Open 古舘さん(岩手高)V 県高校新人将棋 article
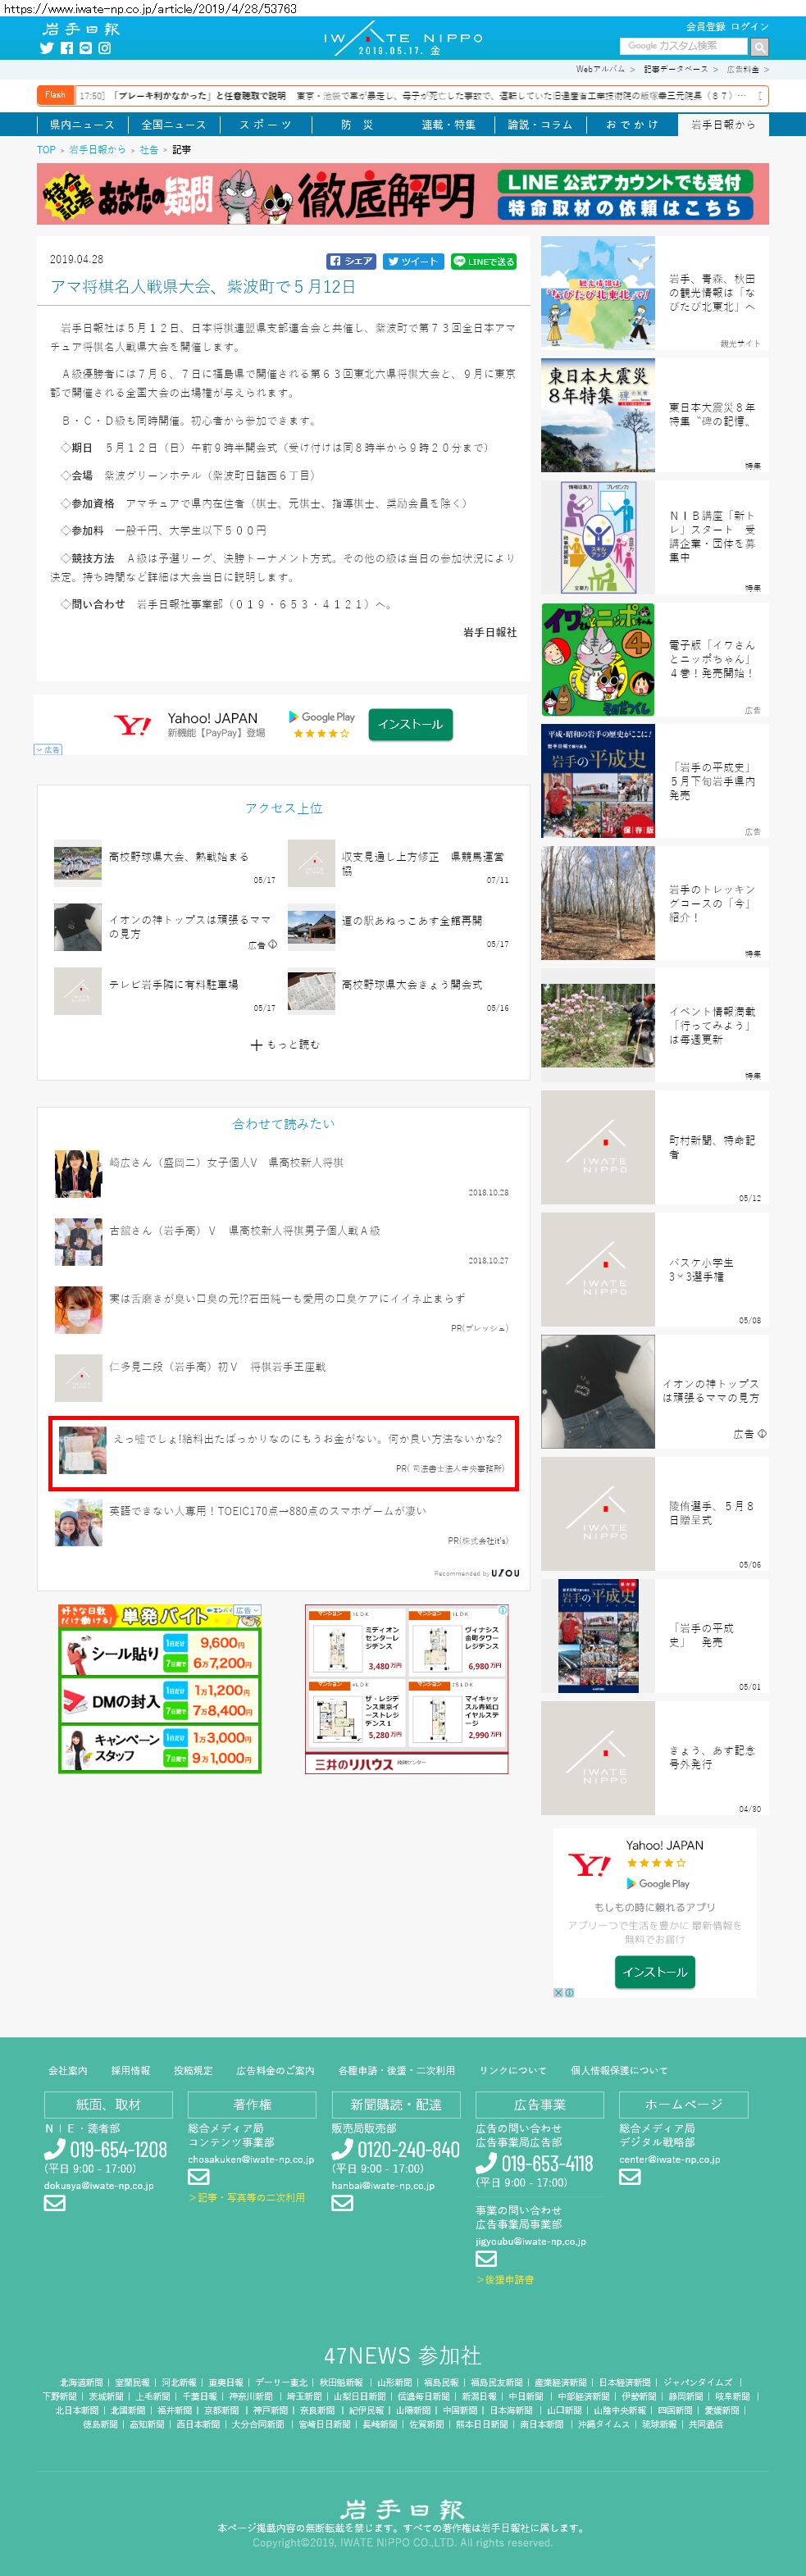This screenshot has width=806, height=2576. coord(245,1231)
